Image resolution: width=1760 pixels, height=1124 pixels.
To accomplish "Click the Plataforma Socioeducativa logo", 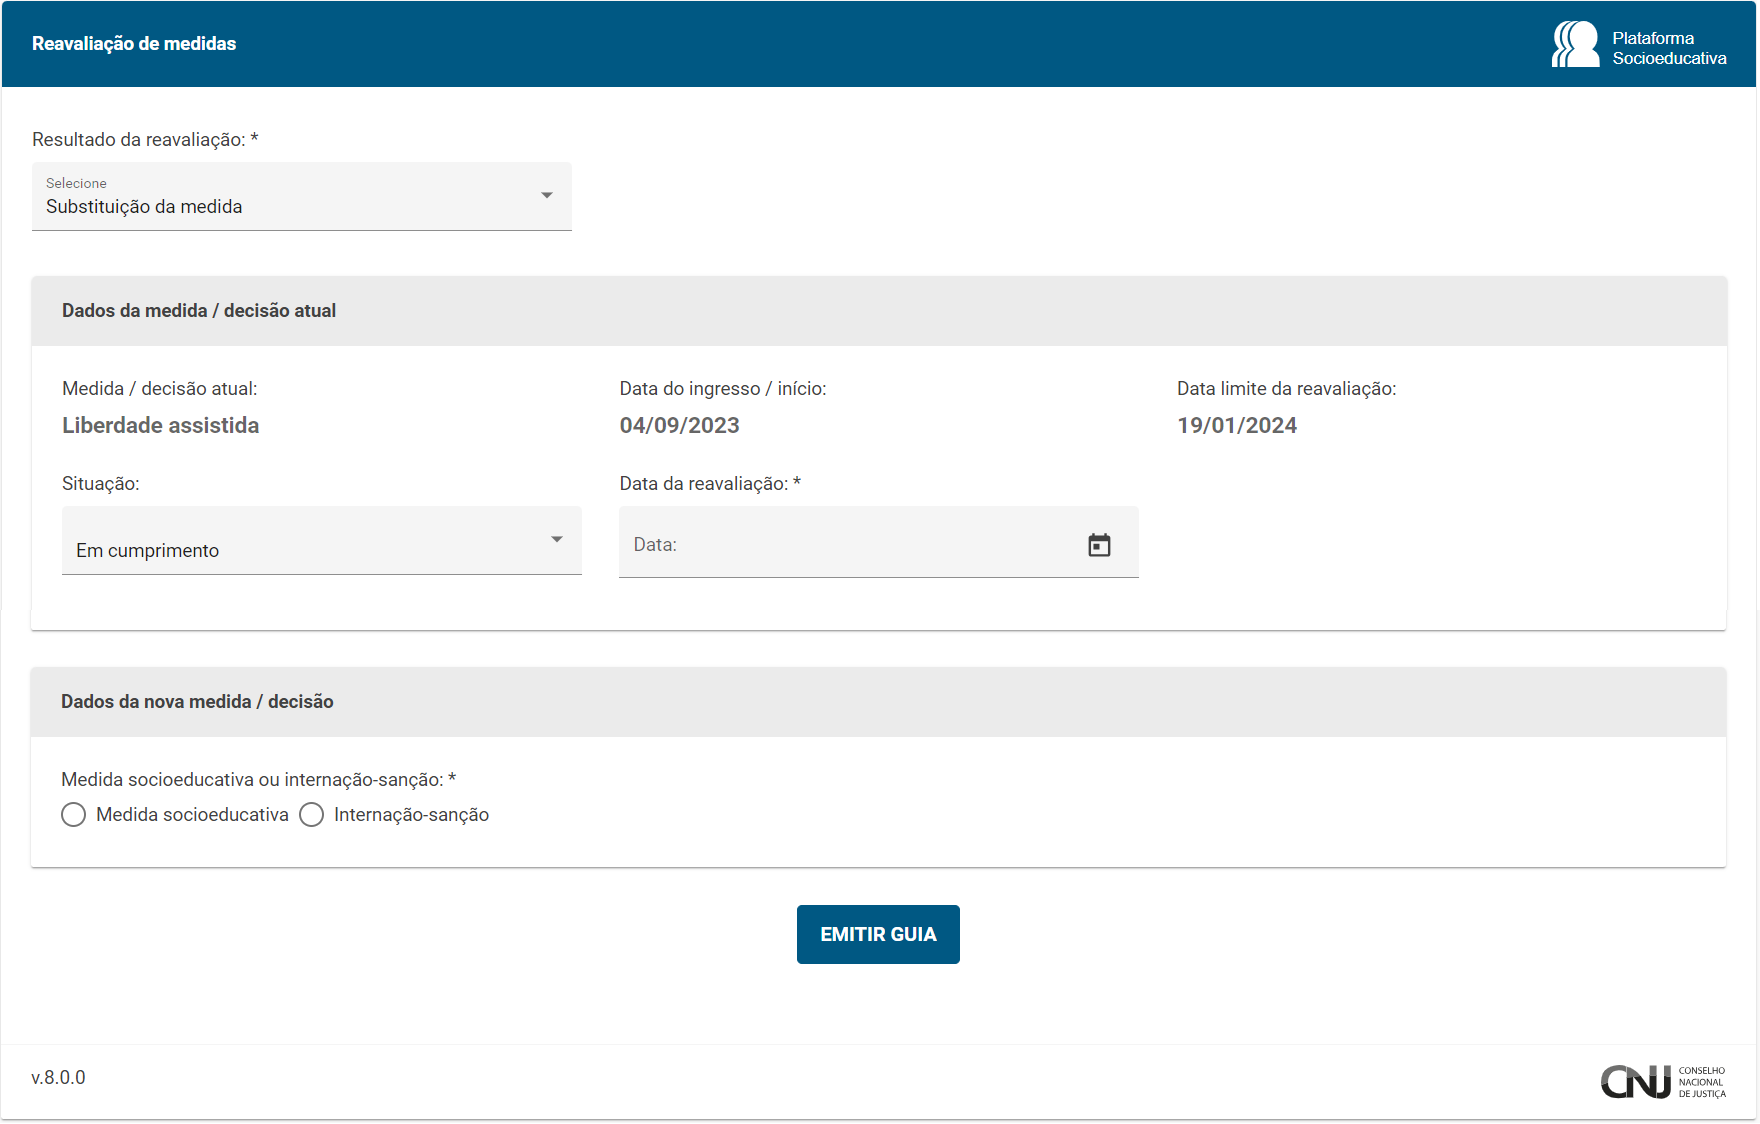I will (x=1639, y=45).
